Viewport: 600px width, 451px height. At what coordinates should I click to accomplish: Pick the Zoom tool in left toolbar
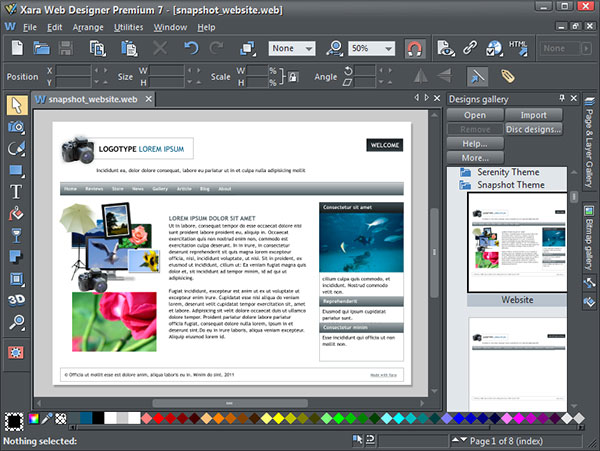[16, 321]
